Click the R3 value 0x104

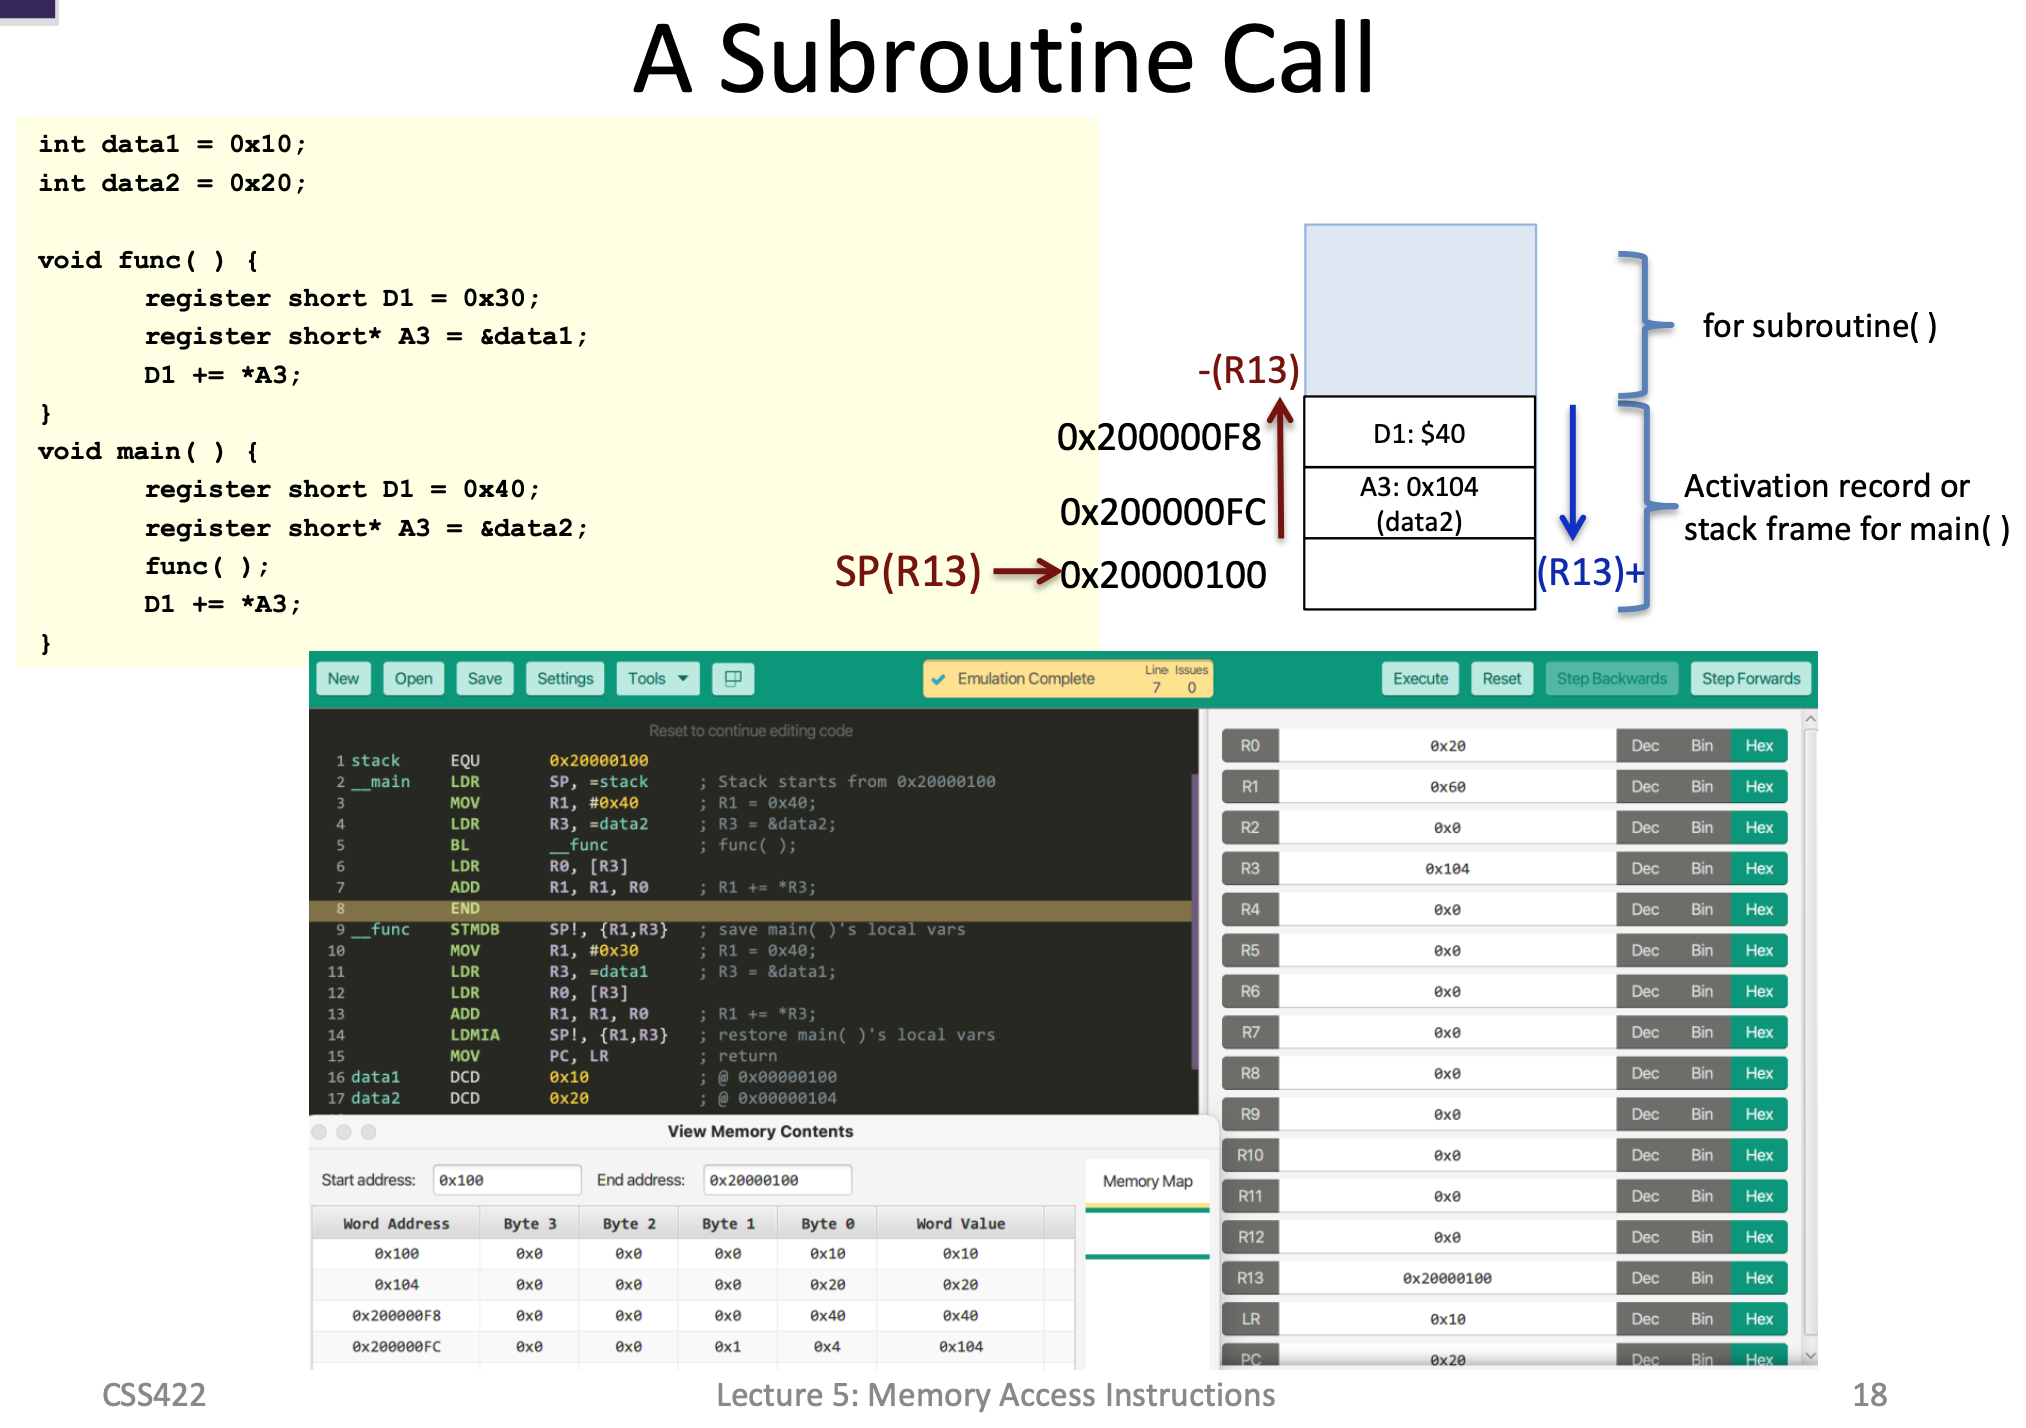[1447, 868]
